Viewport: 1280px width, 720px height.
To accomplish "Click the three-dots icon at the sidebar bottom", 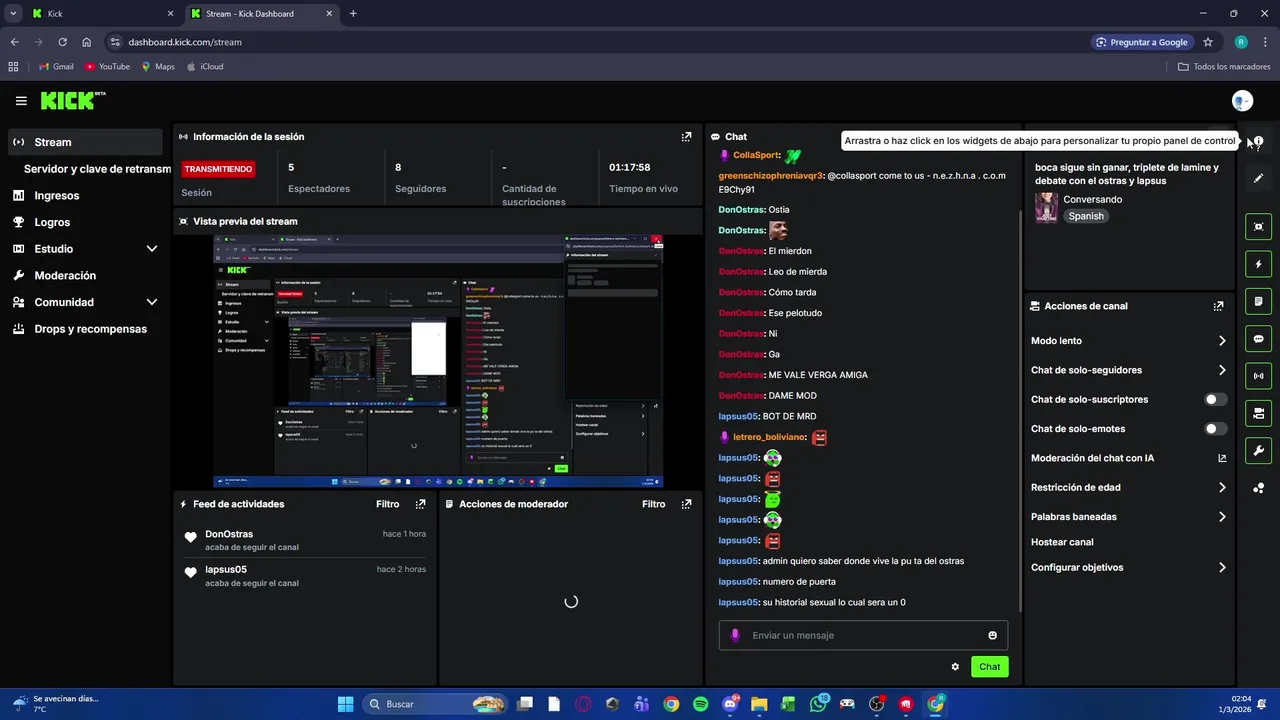I will 1259,488.
